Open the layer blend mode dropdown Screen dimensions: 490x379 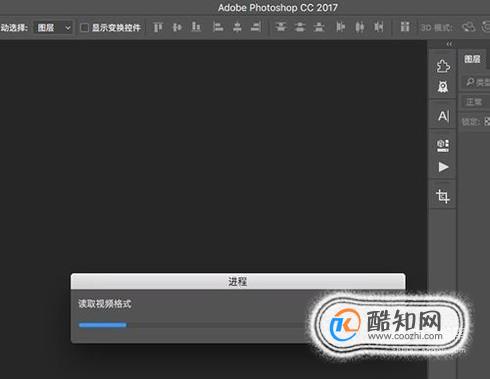476,102
